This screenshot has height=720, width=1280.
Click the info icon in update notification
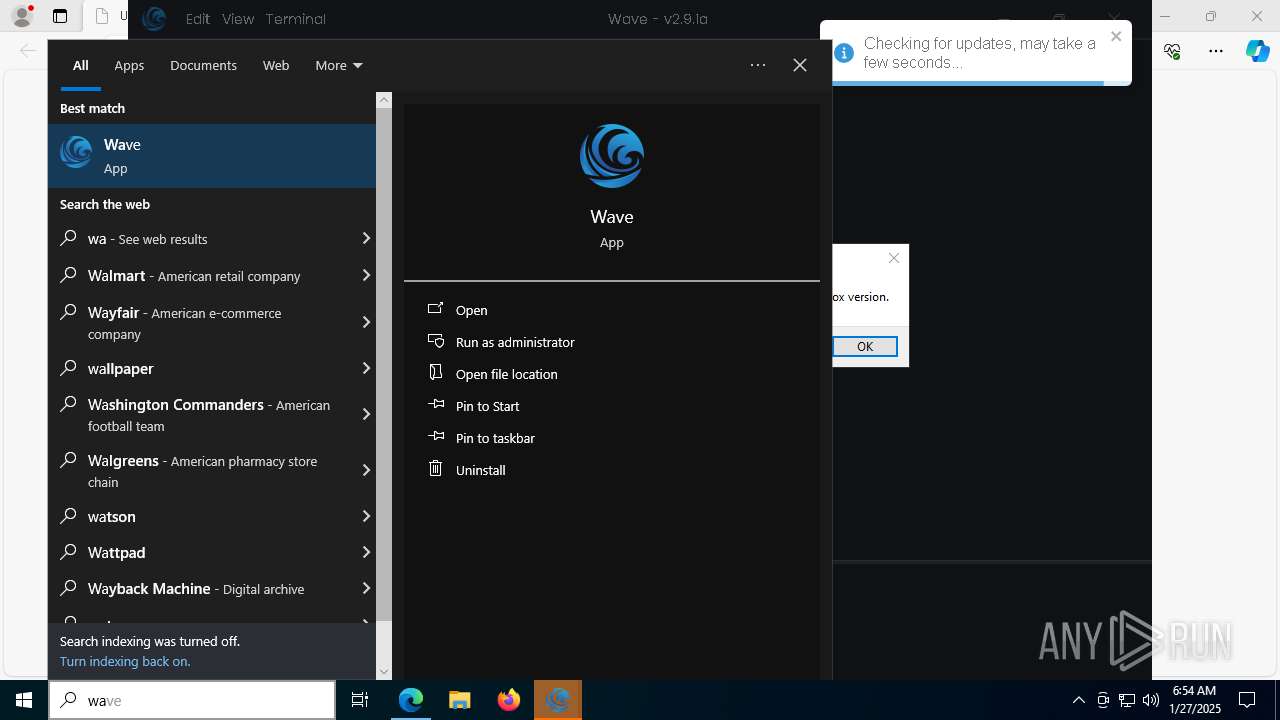click(844, 53)
